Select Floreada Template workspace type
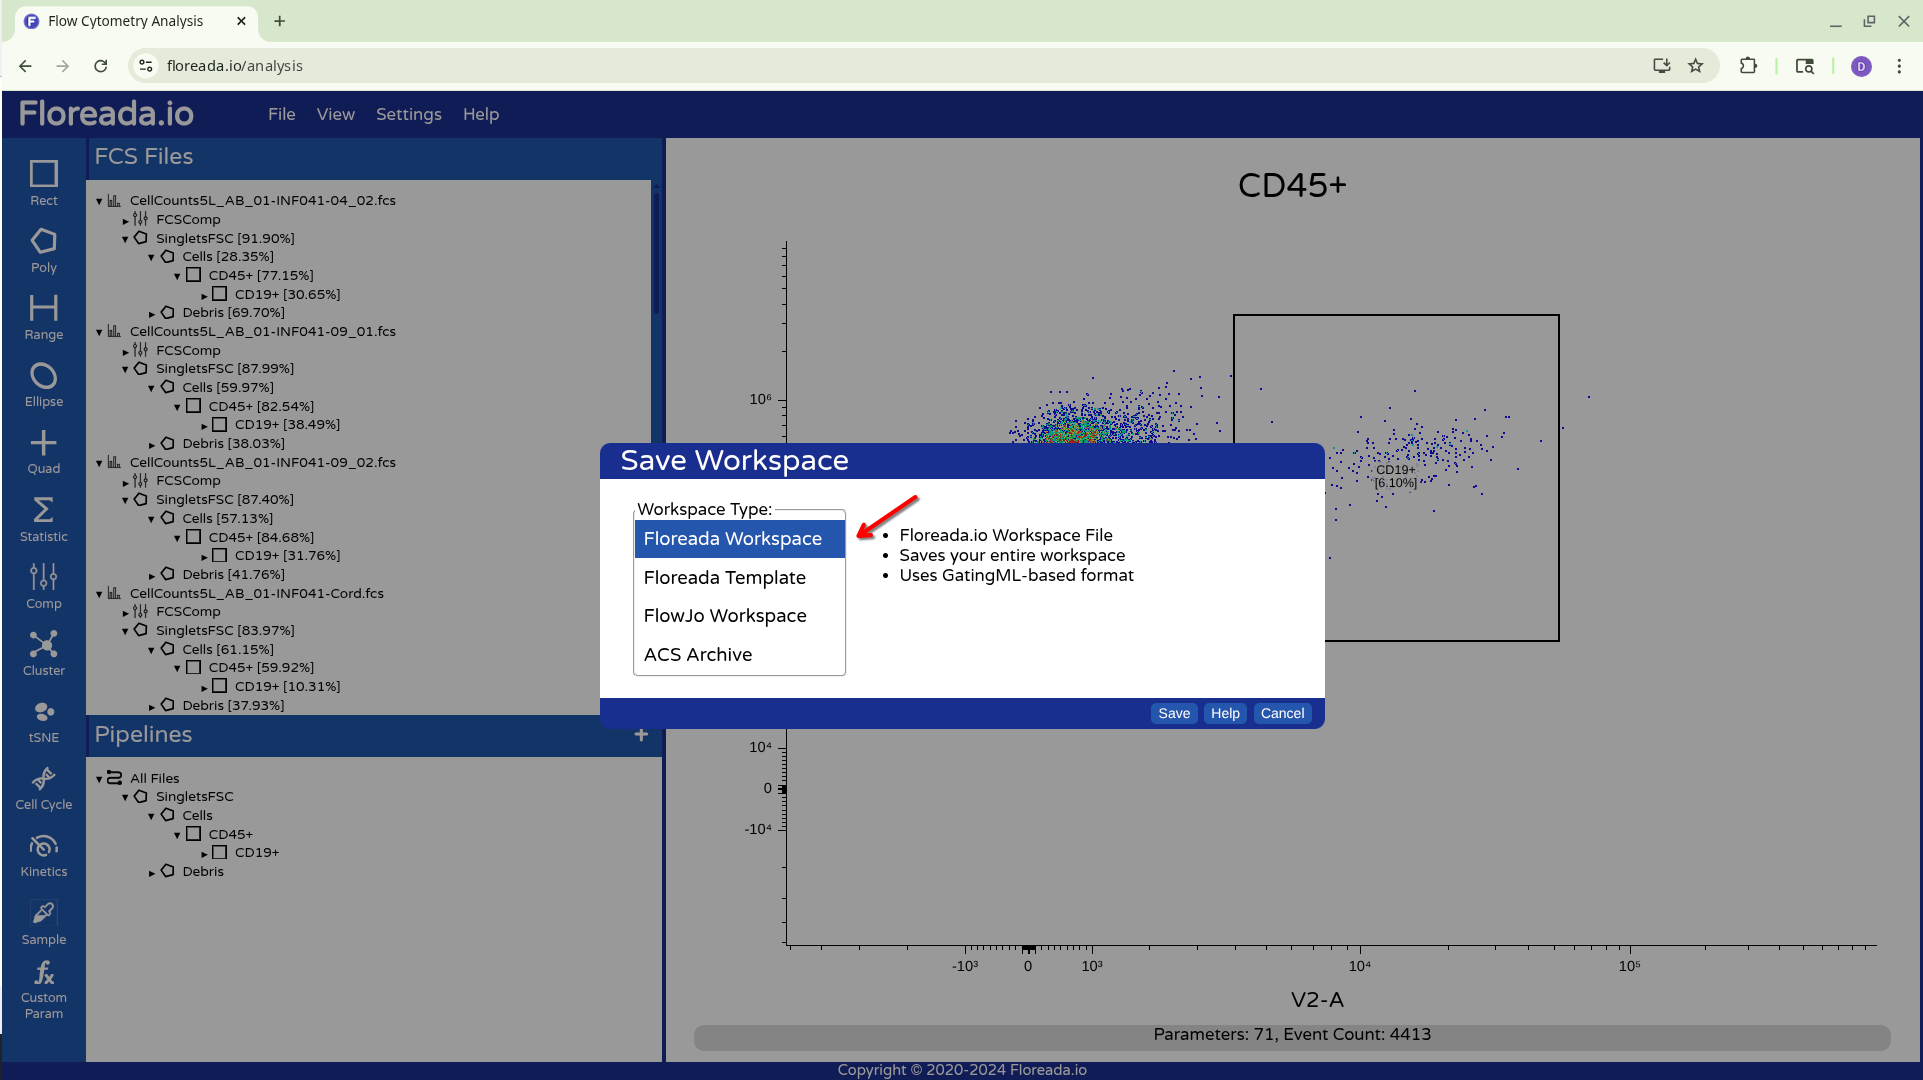This screenshot has height=1080, width=1923. click(724, 577)
